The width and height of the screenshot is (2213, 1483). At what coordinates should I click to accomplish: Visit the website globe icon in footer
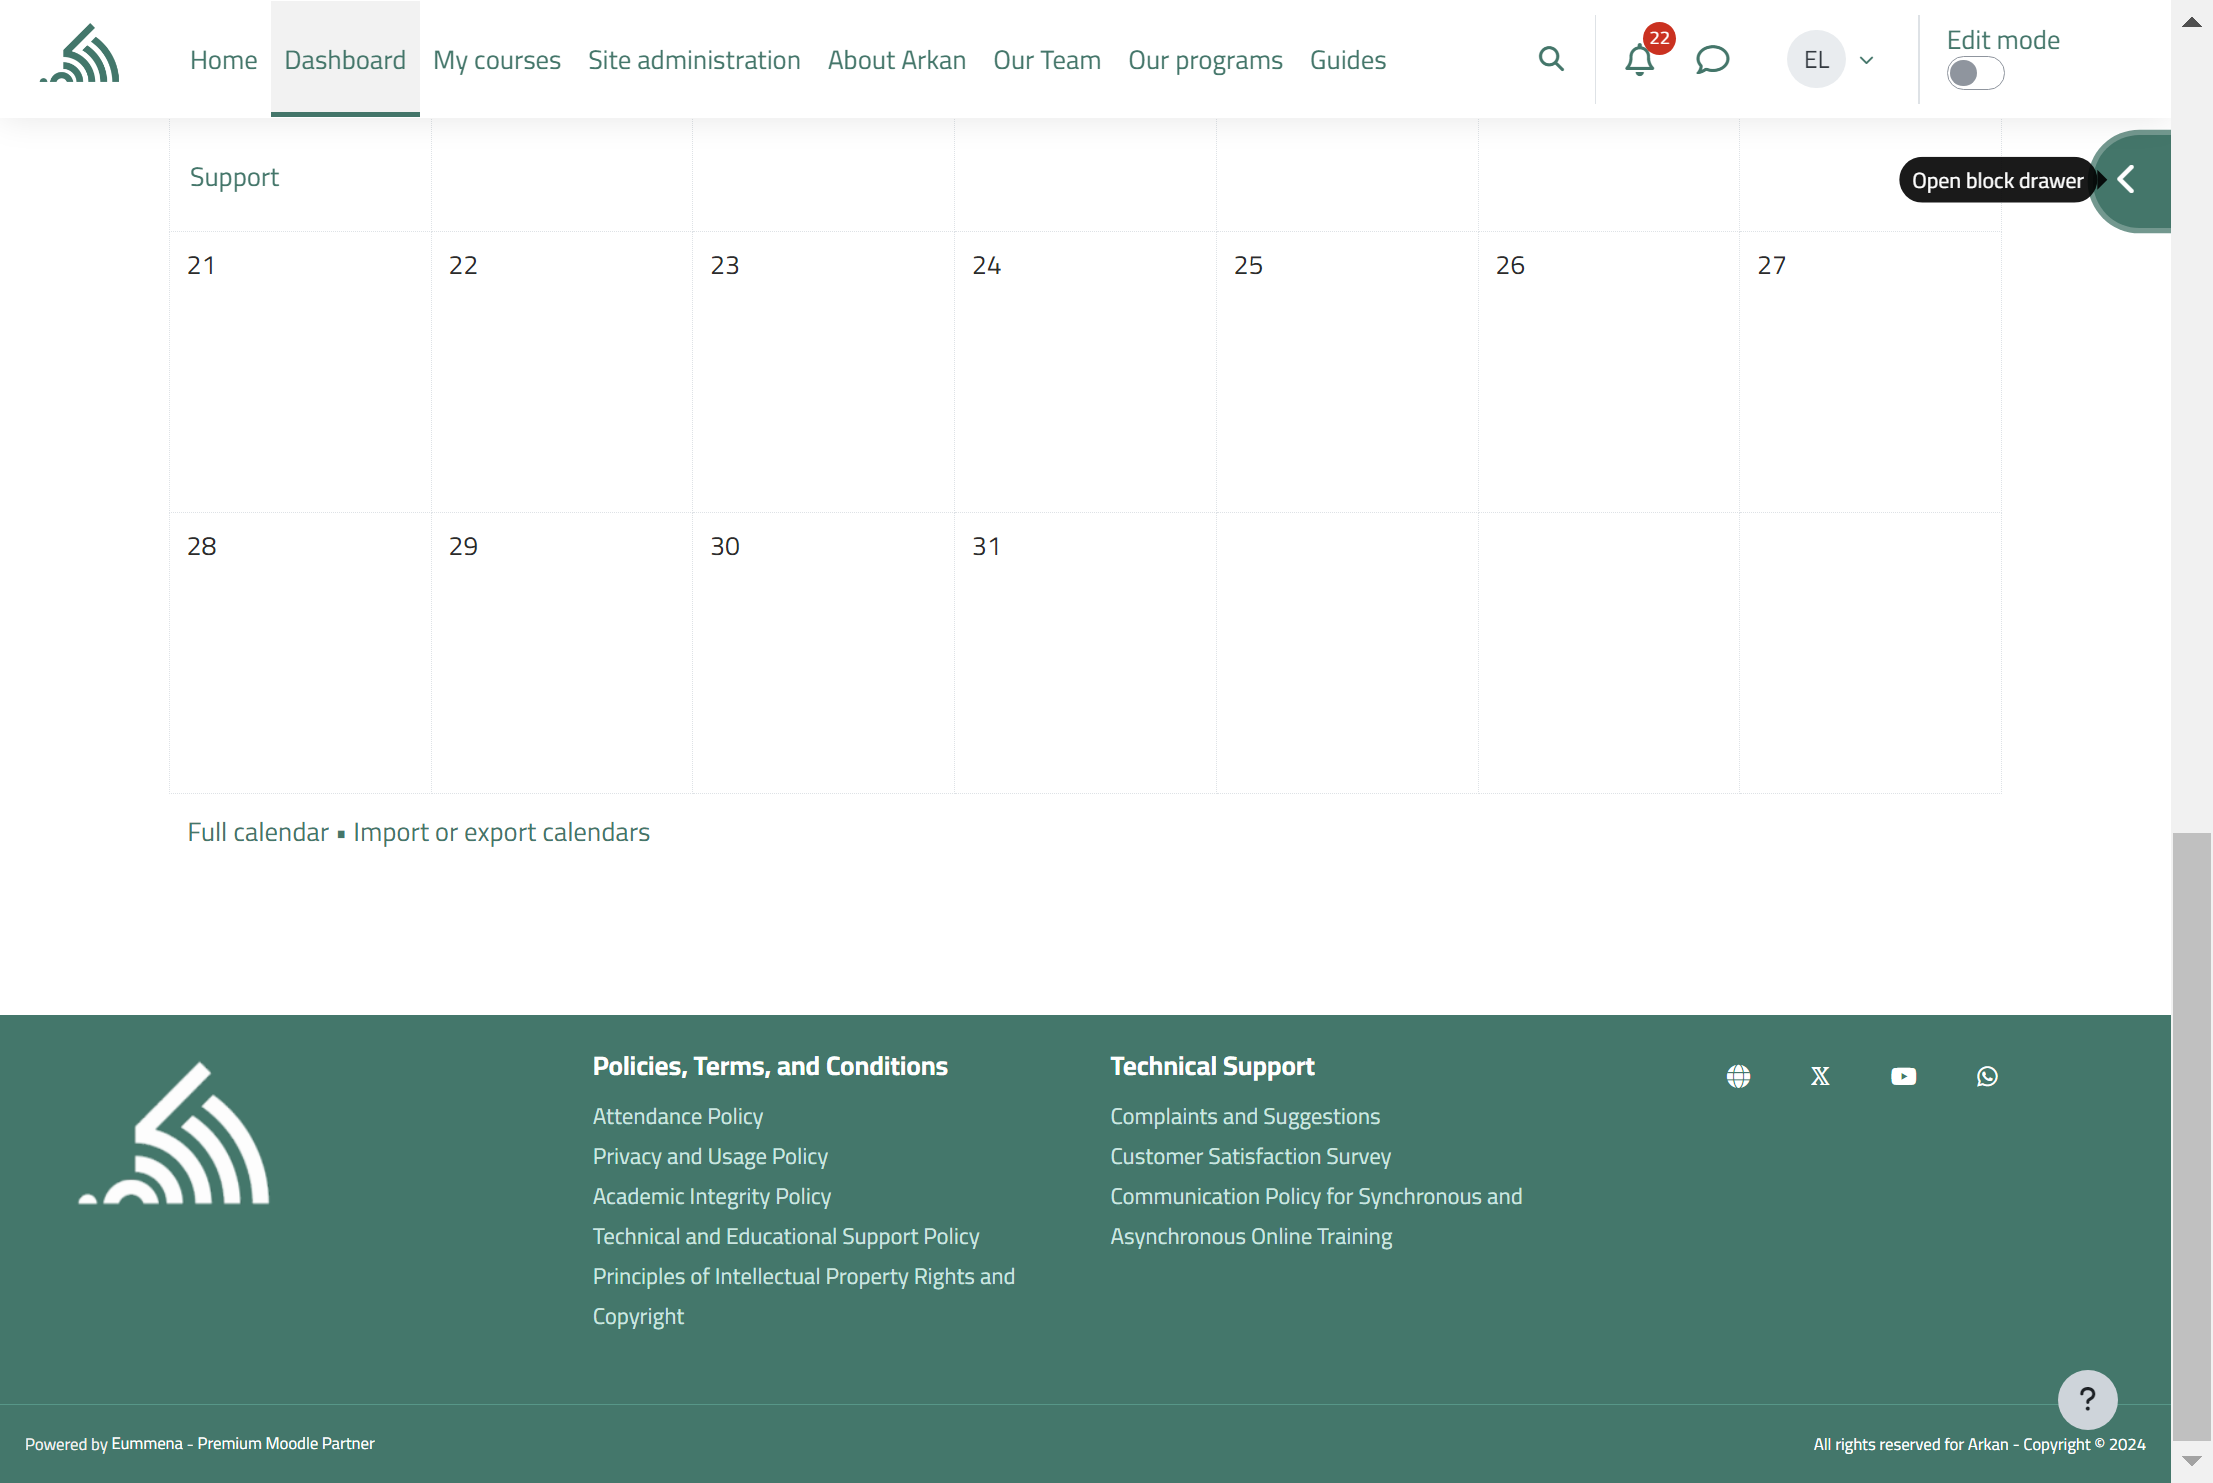point(1738,1076)
